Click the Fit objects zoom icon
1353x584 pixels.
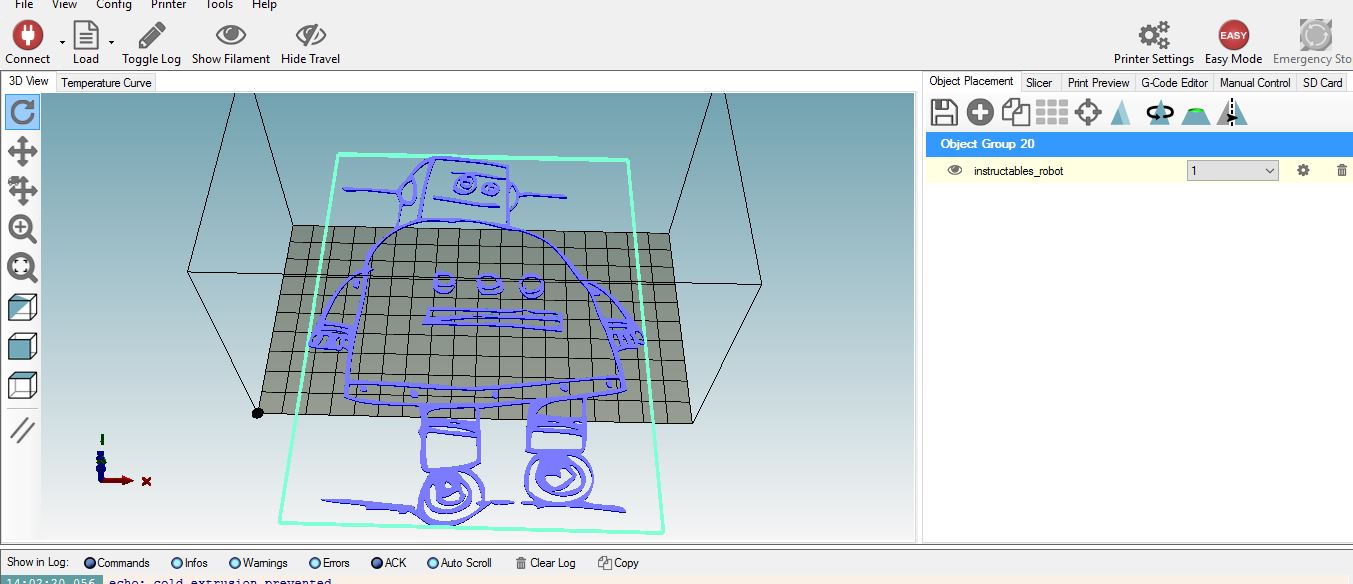point(22,267)
